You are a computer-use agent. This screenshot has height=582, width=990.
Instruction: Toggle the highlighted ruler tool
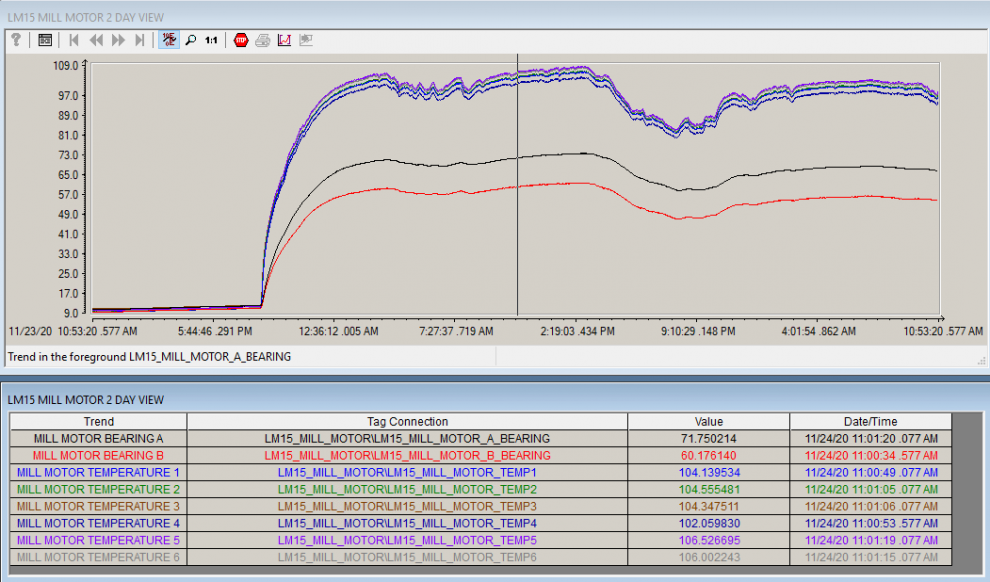point(169,40)
